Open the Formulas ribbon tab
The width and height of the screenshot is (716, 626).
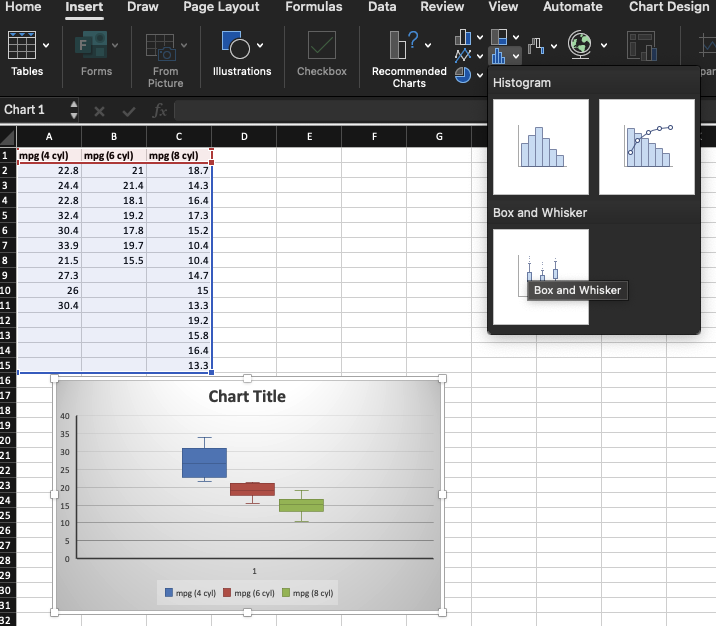click(x=313, y=7)
